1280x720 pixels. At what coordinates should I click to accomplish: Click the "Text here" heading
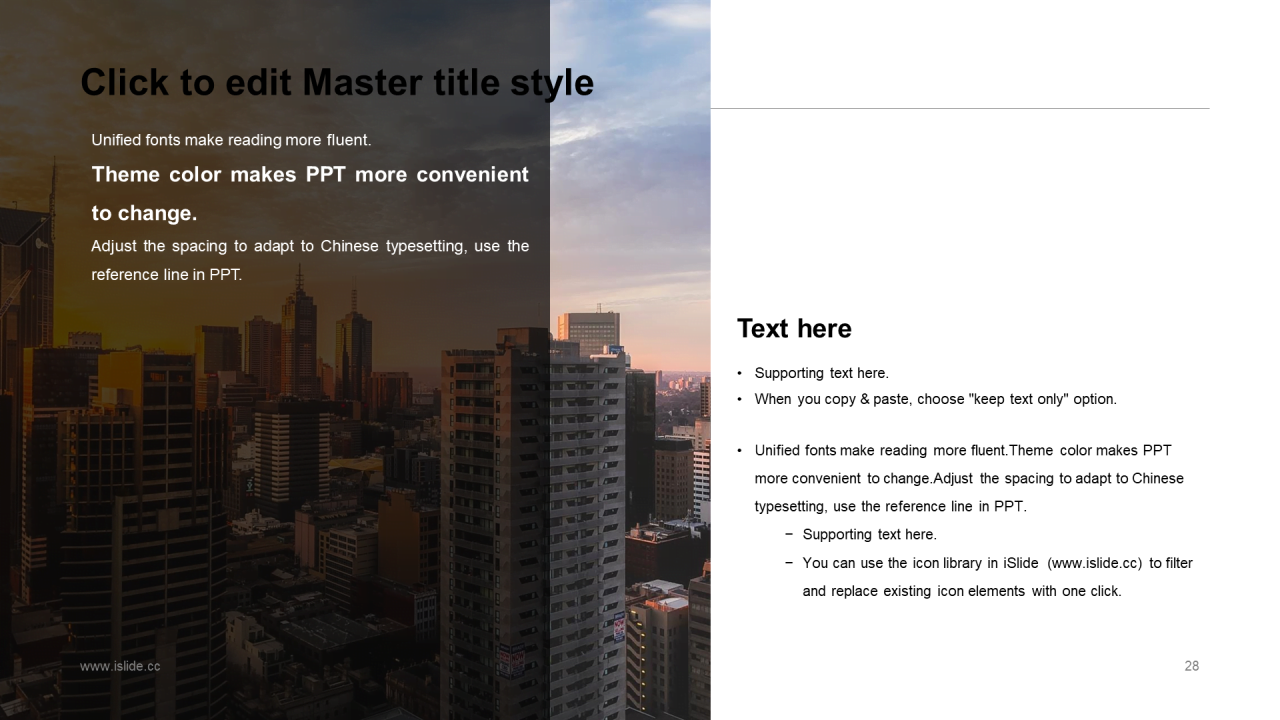794,329
